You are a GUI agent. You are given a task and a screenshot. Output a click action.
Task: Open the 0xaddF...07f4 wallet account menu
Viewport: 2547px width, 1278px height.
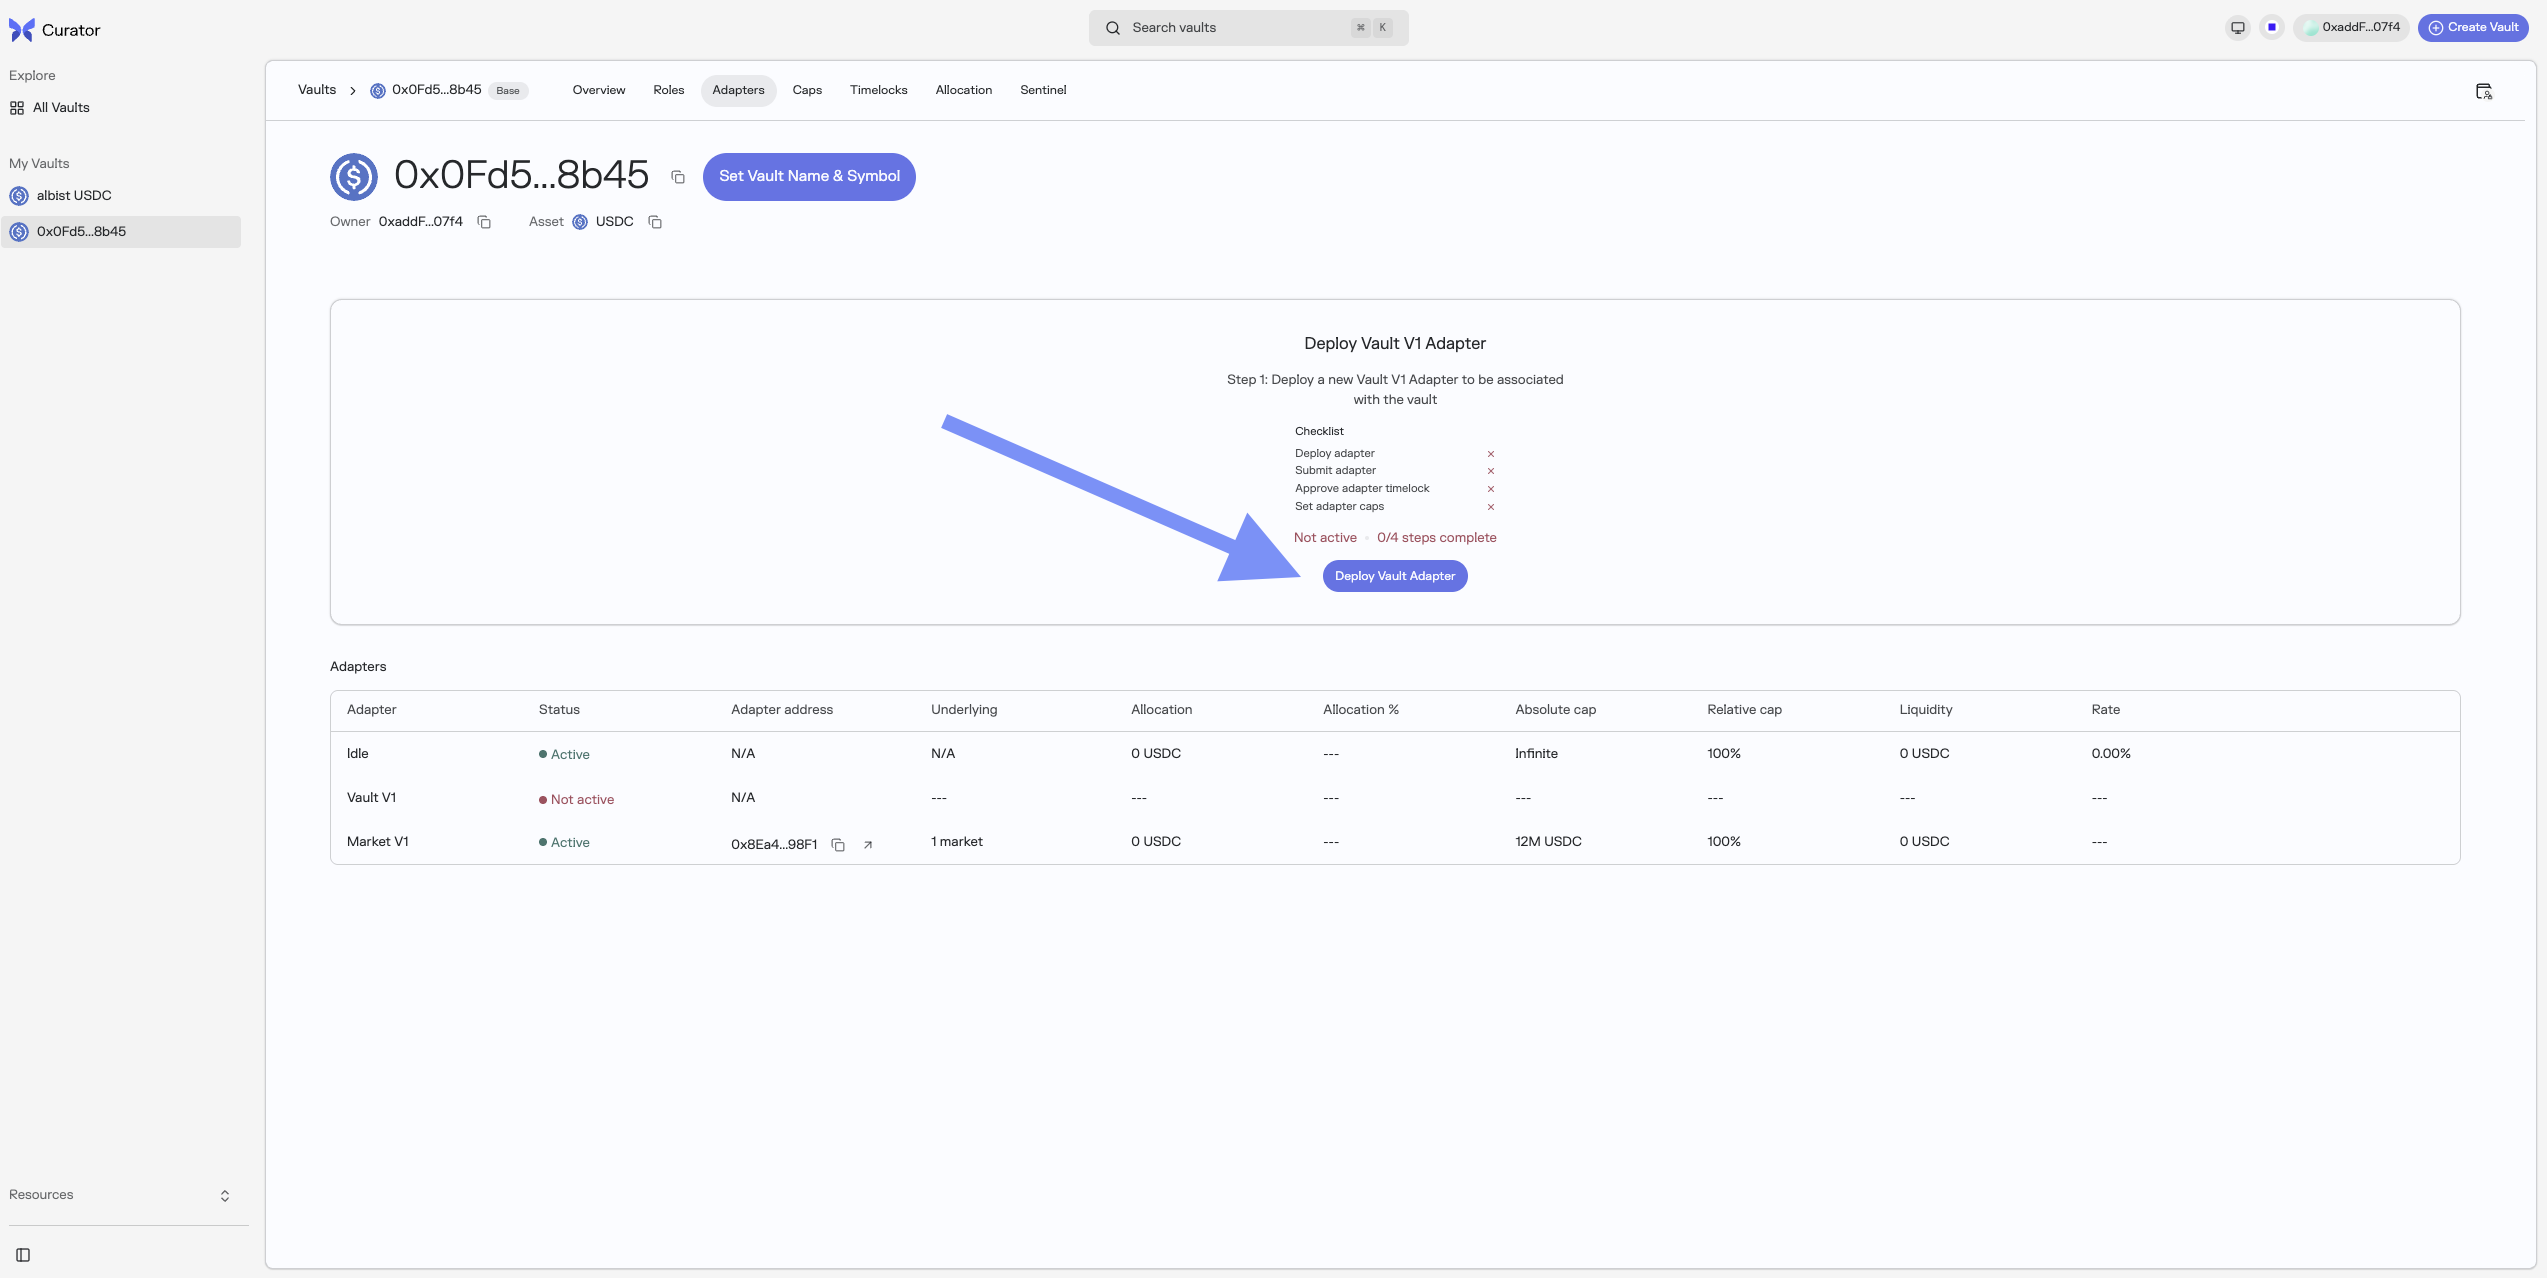(x=2352, y=28)
